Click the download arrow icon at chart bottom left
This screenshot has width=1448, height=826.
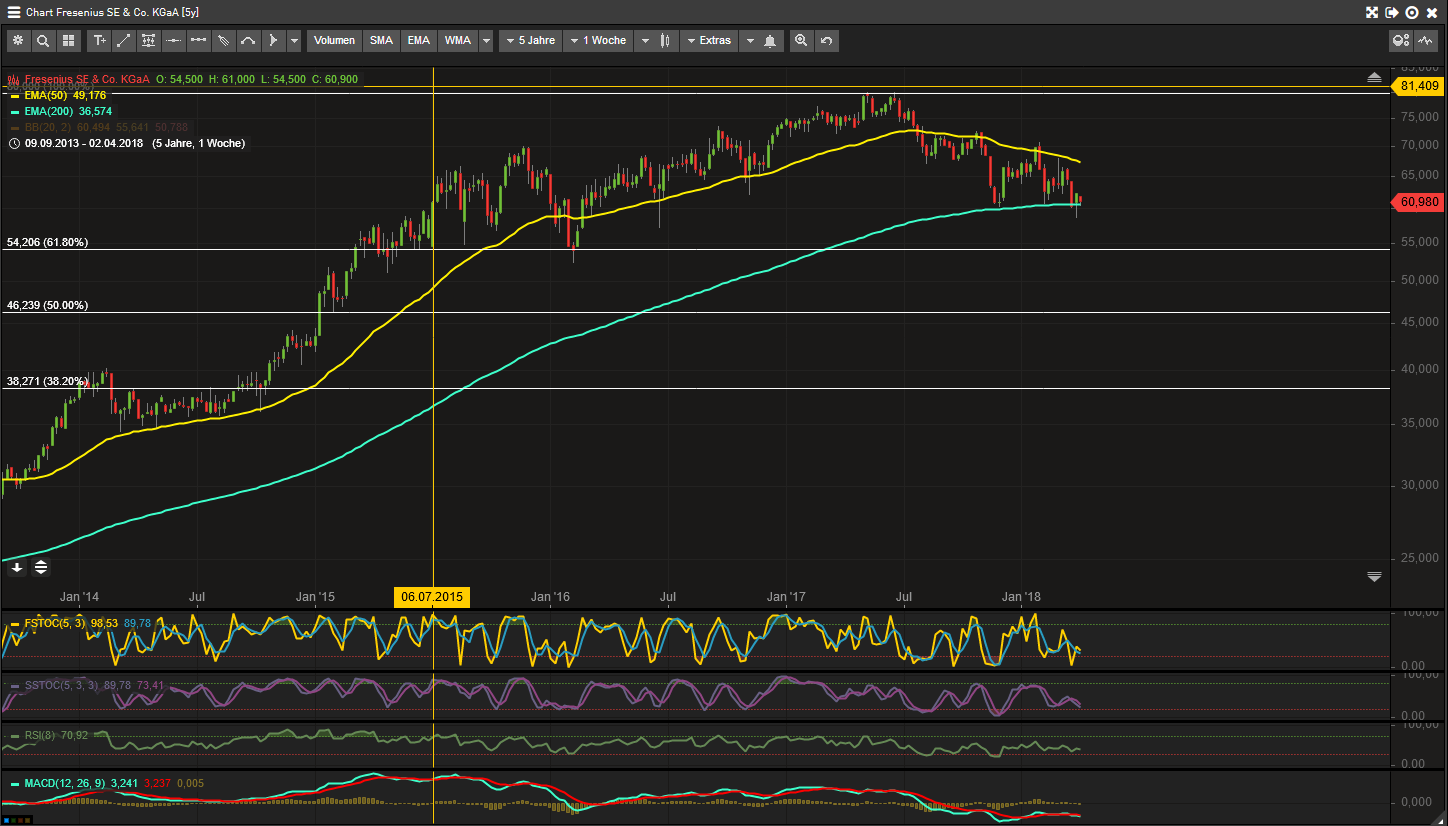[x=16, y=567]
